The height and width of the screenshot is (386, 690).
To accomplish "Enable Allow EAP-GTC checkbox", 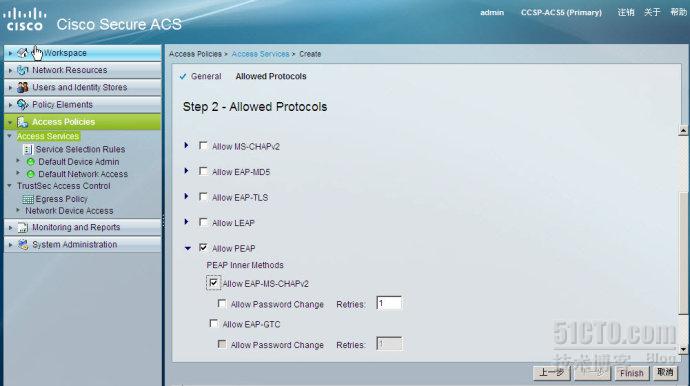I will (x=213, y=324).
